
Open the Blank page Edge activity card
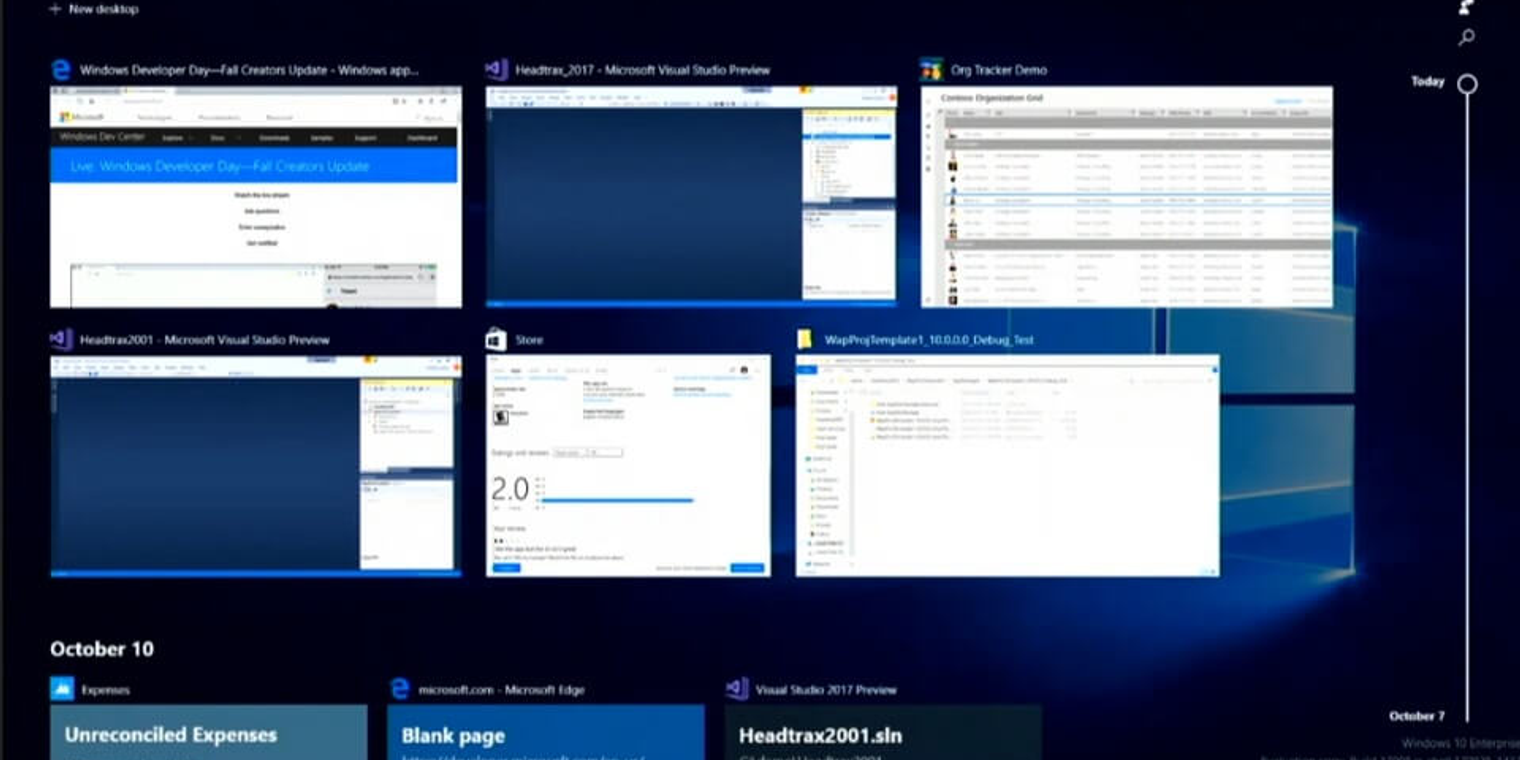(x=546, y=732)
